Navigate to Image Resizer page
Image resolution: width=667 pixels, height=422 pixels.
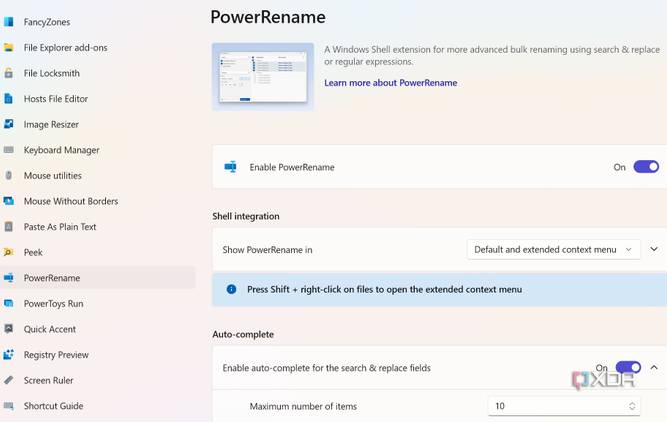[x=51, y=125]
